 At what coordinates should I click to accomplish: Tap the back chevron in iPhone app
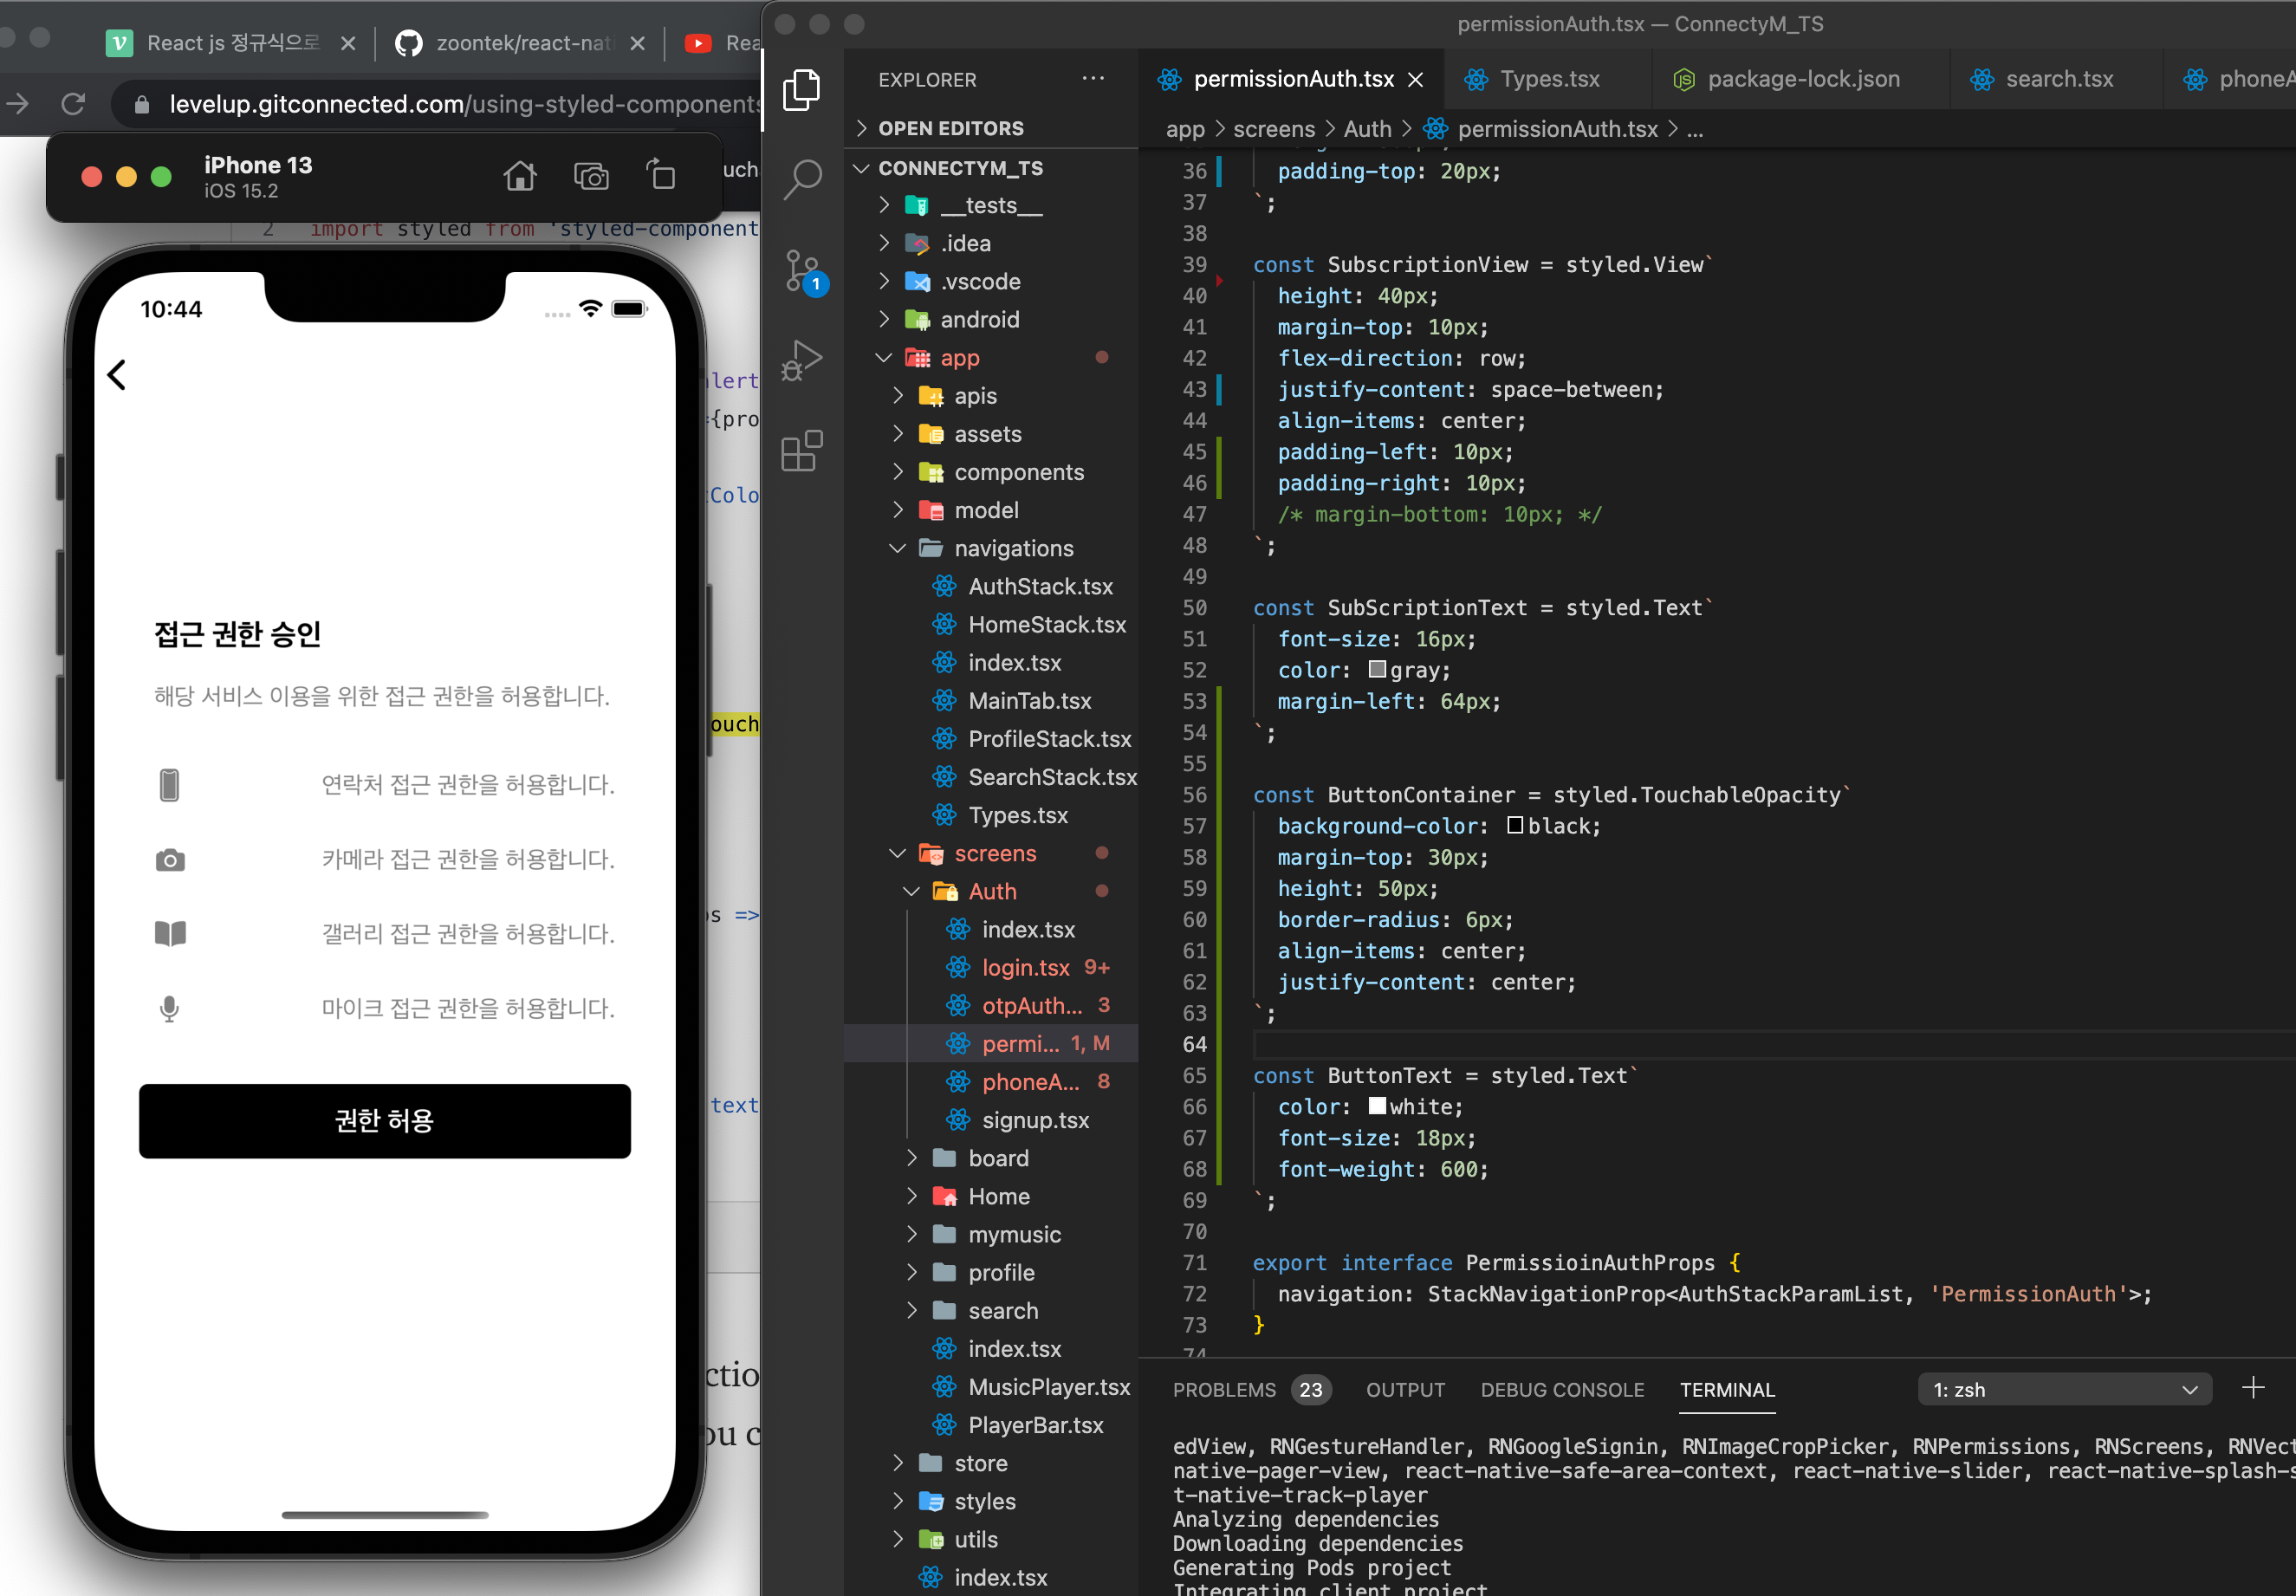pyautogui.click(x=117, y=375)
